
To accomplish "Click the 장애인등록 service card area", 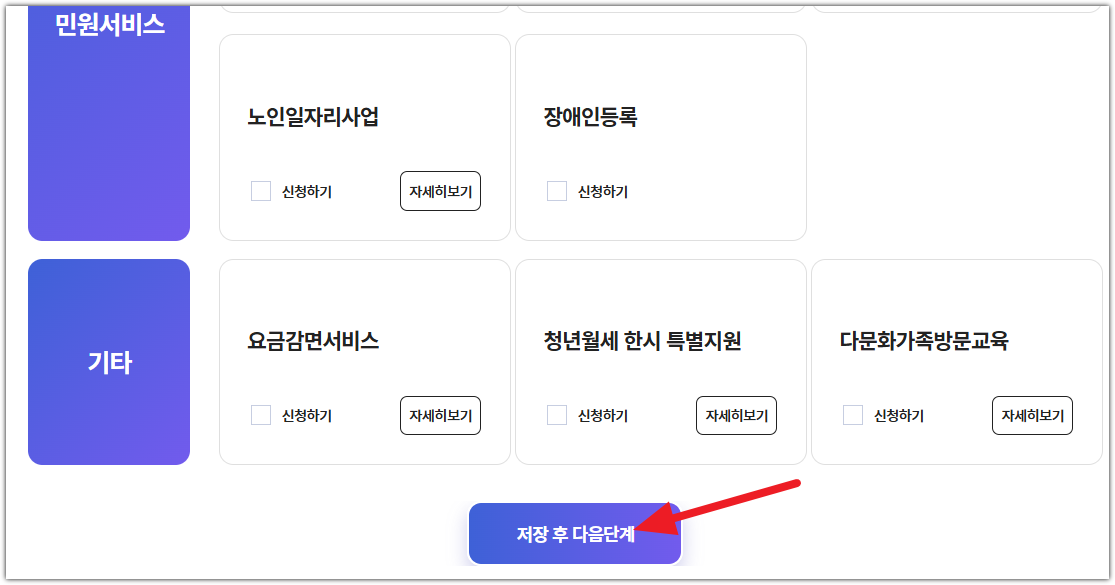I will pyautogui.click(x=660, y=137).
